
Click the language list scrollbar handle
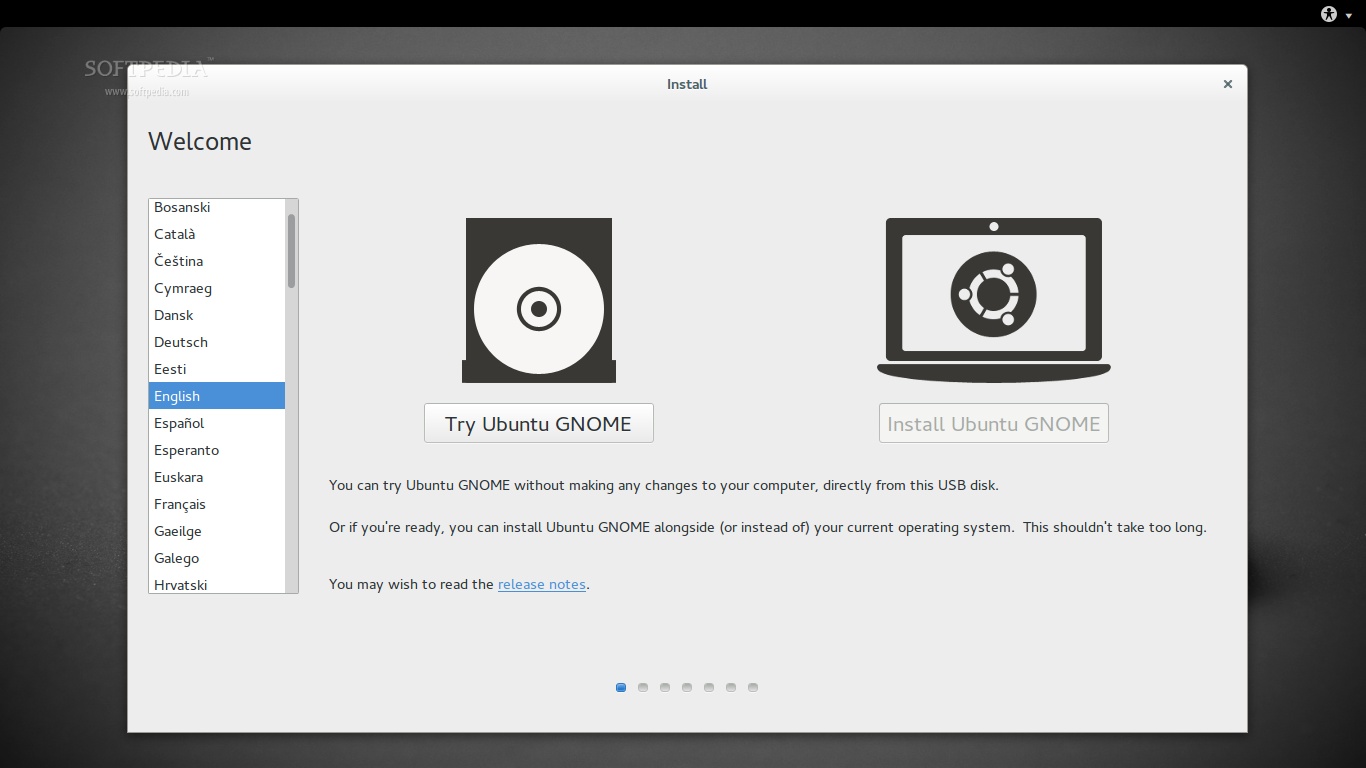point(291,250)
